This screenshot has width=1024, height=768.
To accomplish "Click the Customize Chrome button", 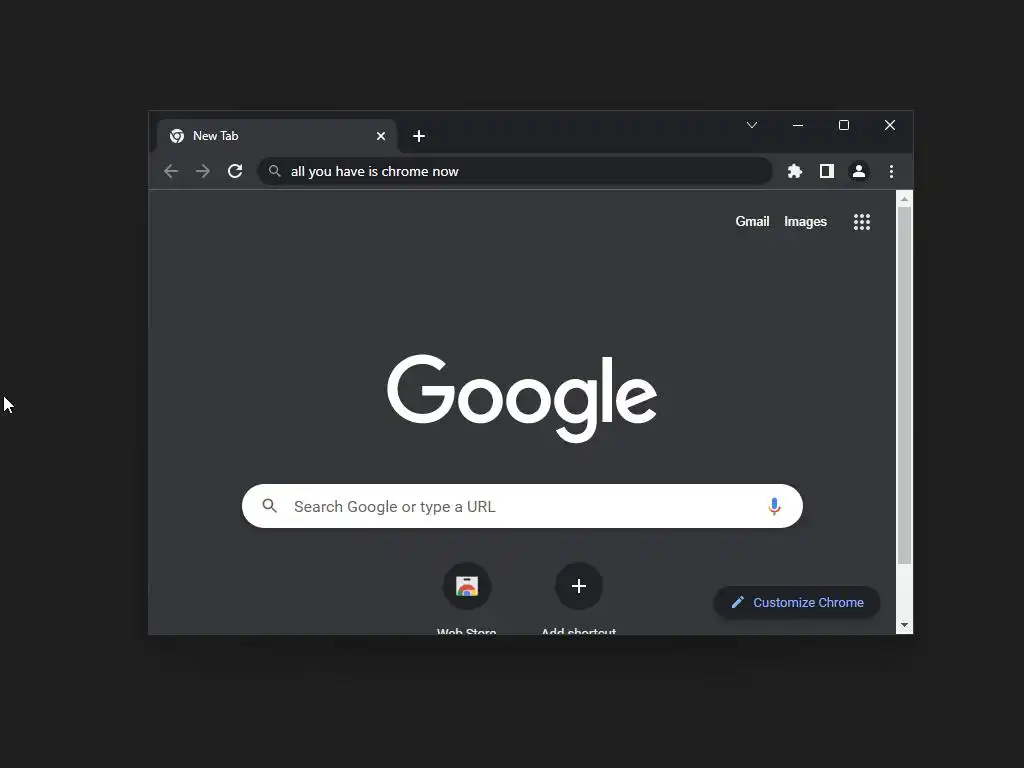I will [797, 602].
